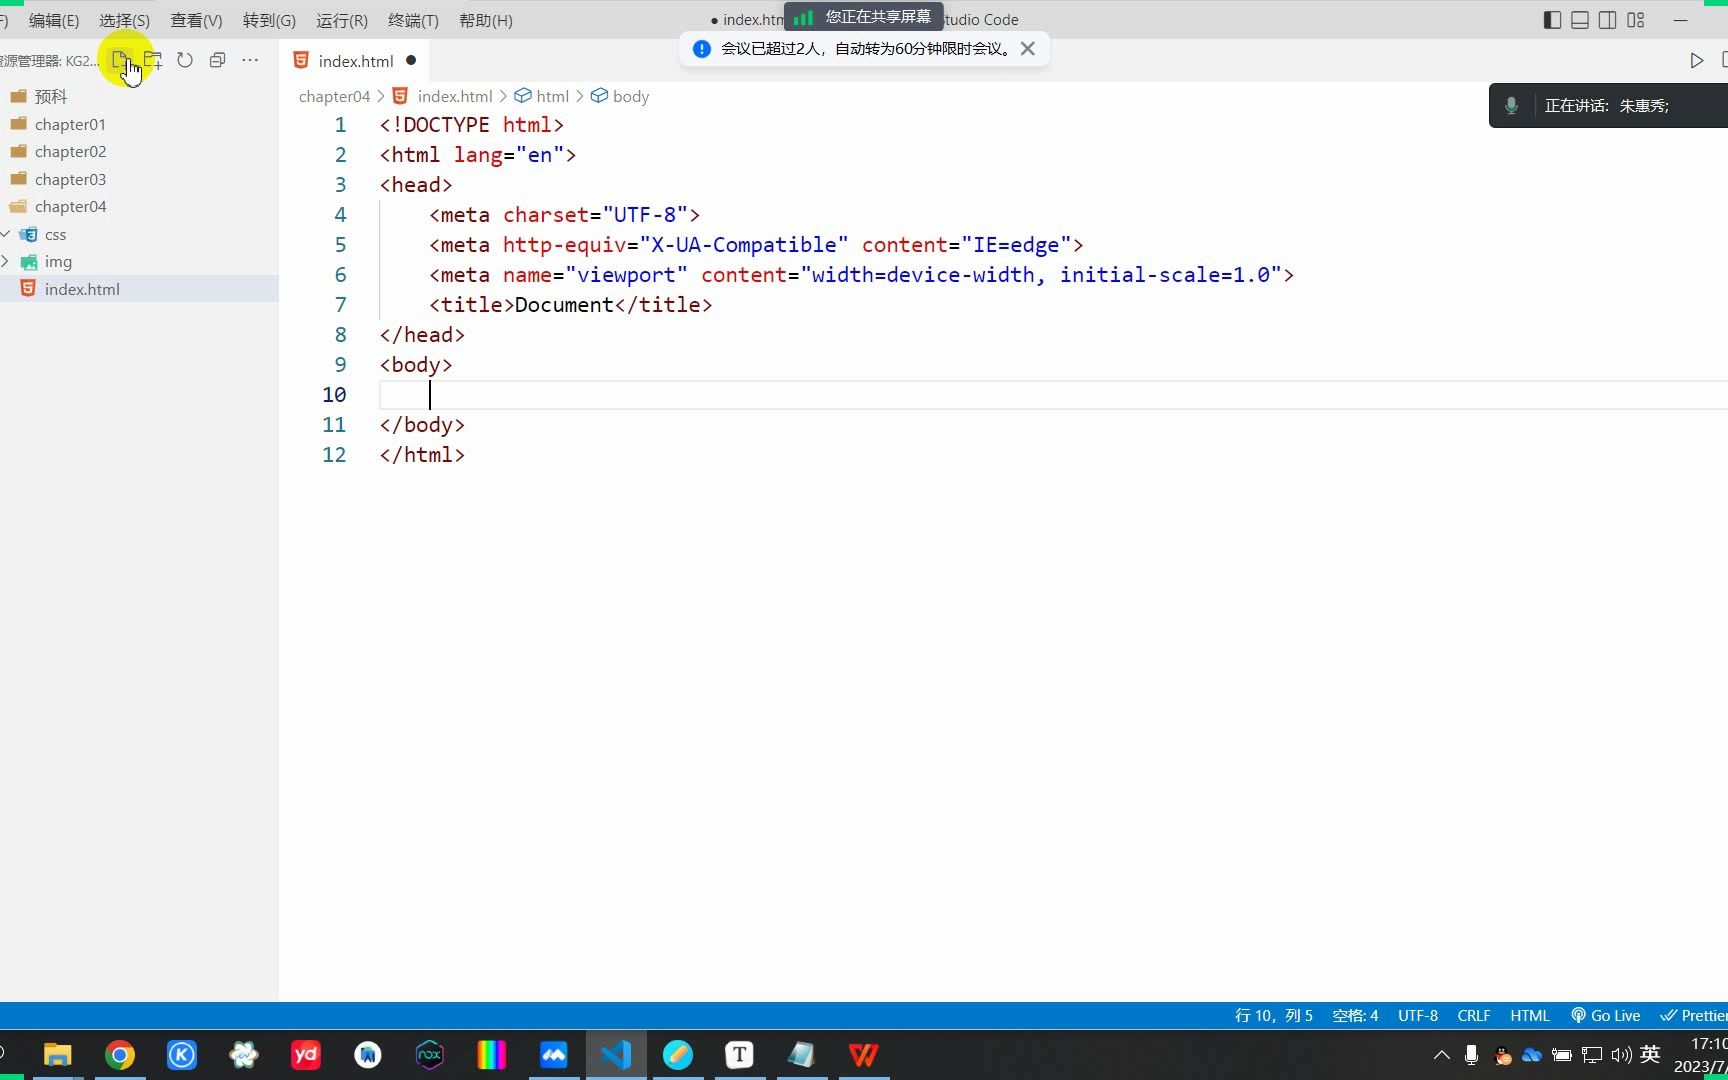The width and height of the screenshot is (1728, 1080).
Task: Click the microphone icon in speaker panel
Action: coord(1512,105)
